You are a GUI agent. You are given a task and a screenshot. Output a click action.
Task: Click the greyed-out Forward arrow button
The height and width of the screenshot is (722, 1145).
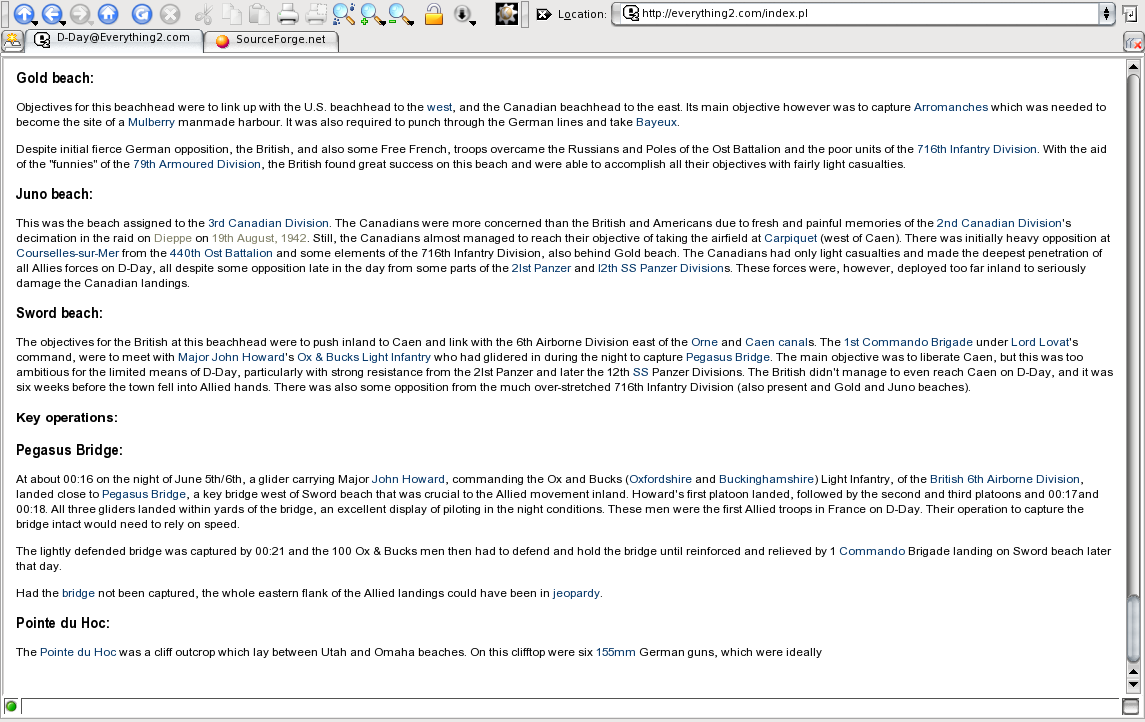(80, 13)
